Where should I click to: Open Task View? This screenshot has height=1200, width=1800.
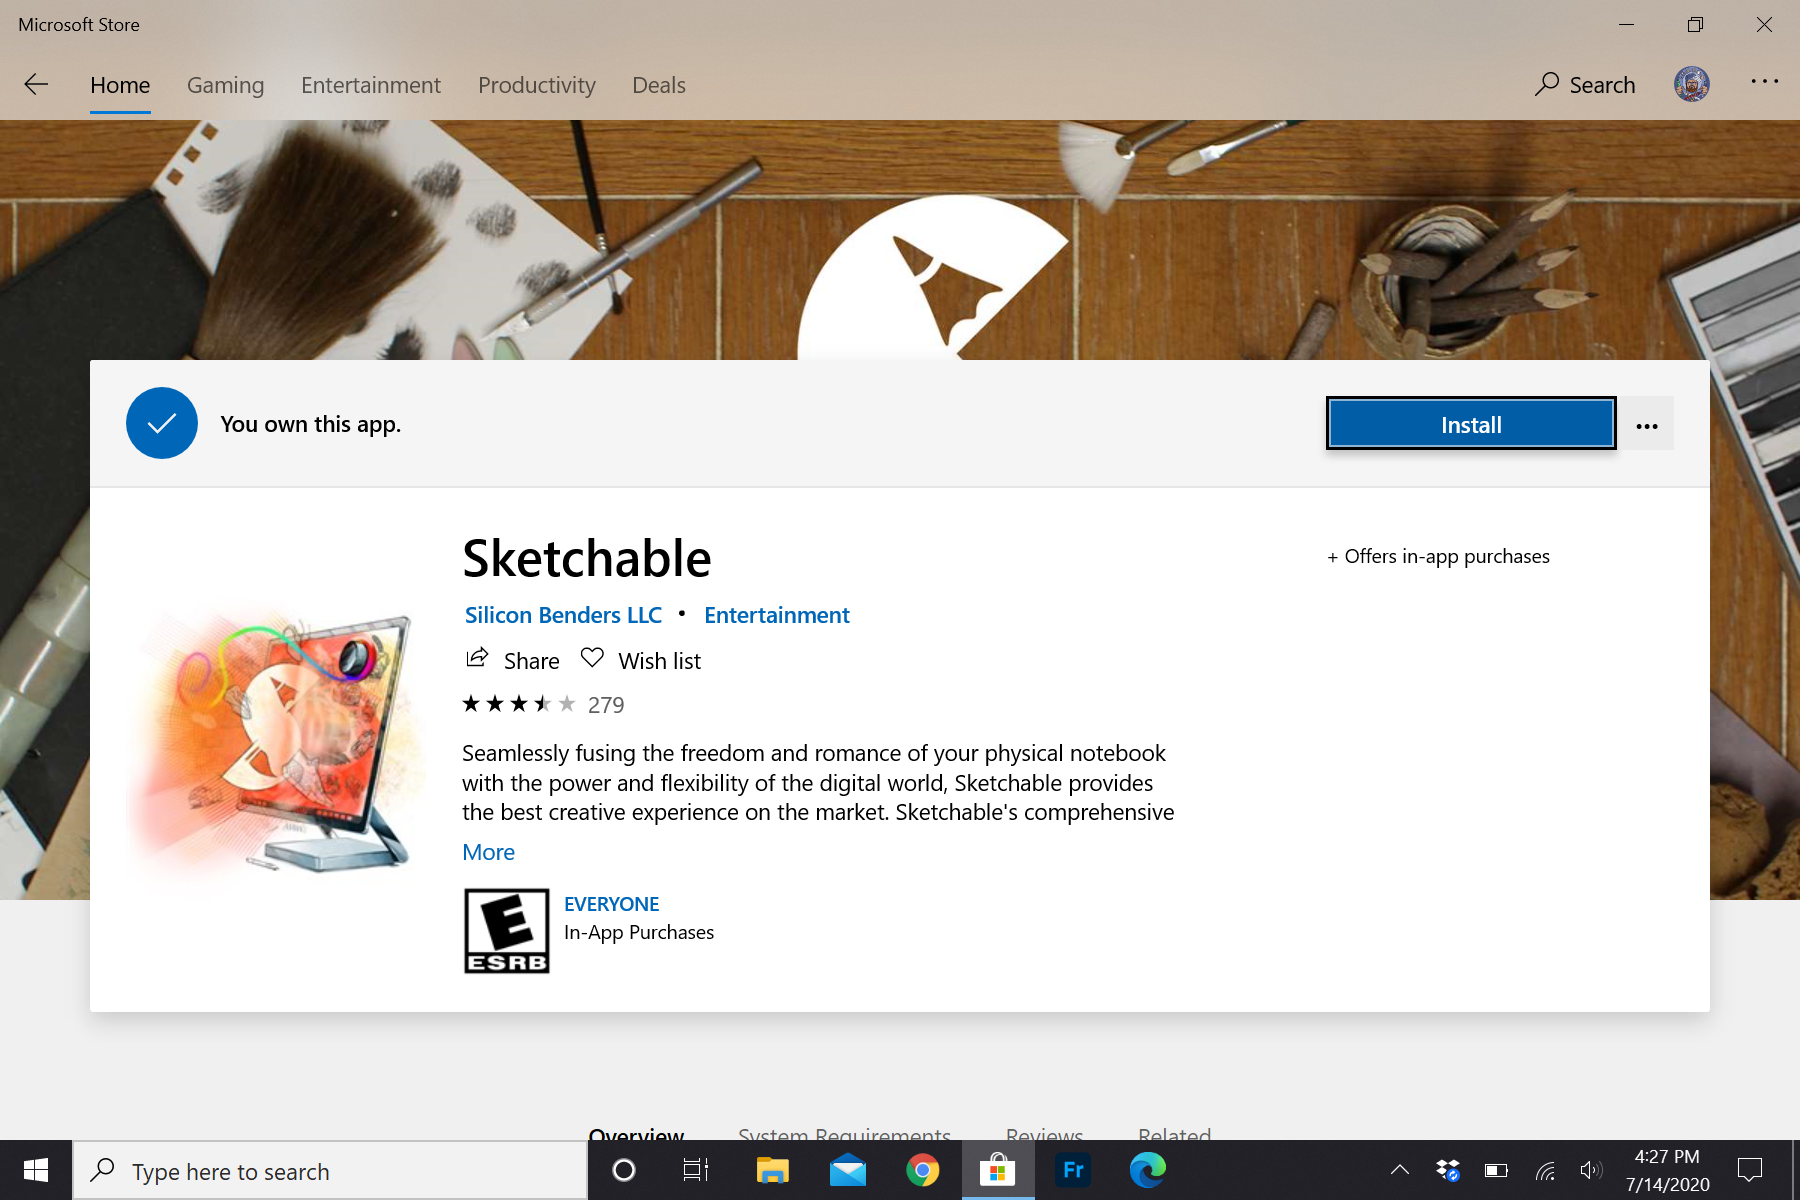point(696,1170)
